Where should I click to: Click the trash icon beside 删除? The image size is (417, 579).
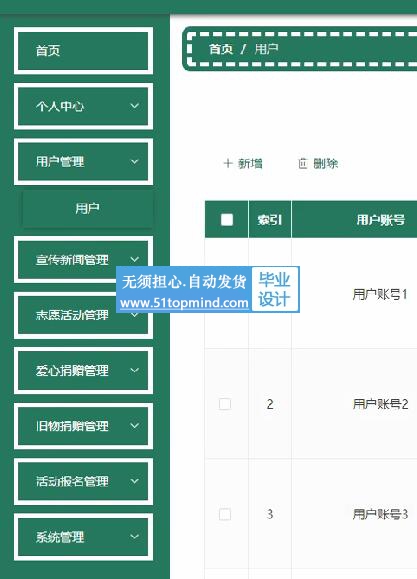(303, 163)
